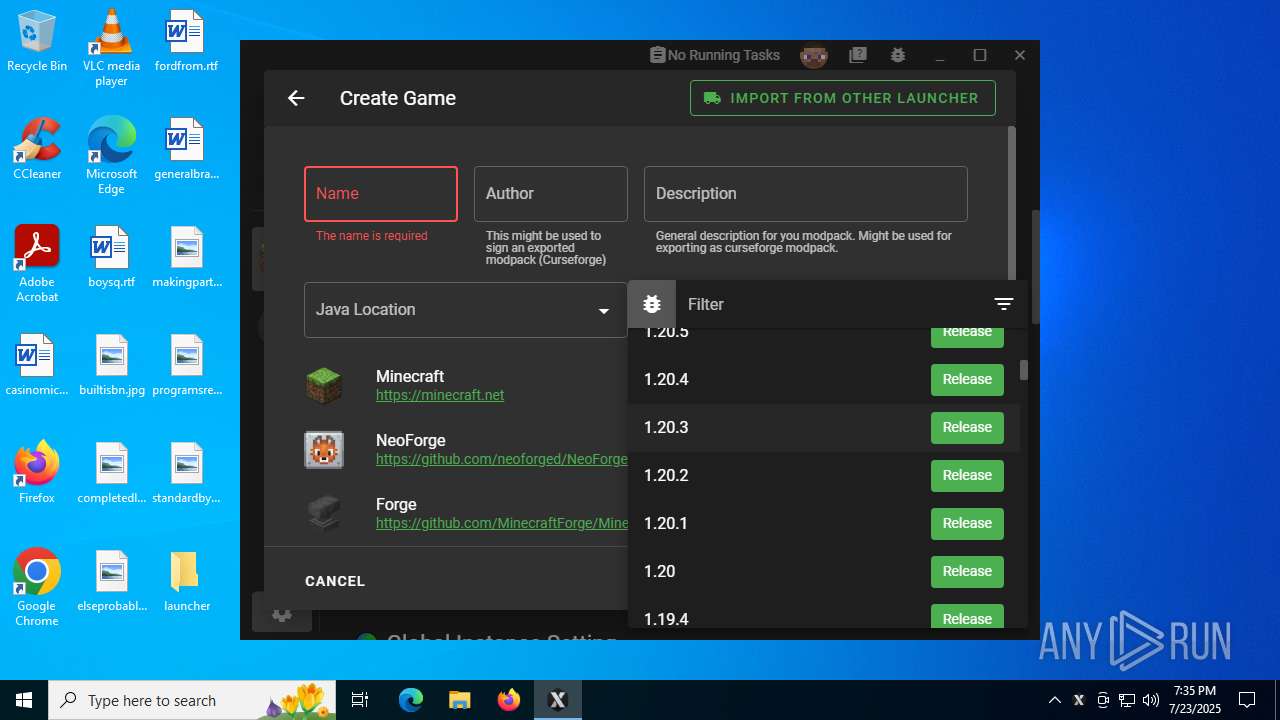Click the Create Game dialog scrollbar
Screen dimensions: 1280x720
pyautogui.click(x=1012, y=205)
